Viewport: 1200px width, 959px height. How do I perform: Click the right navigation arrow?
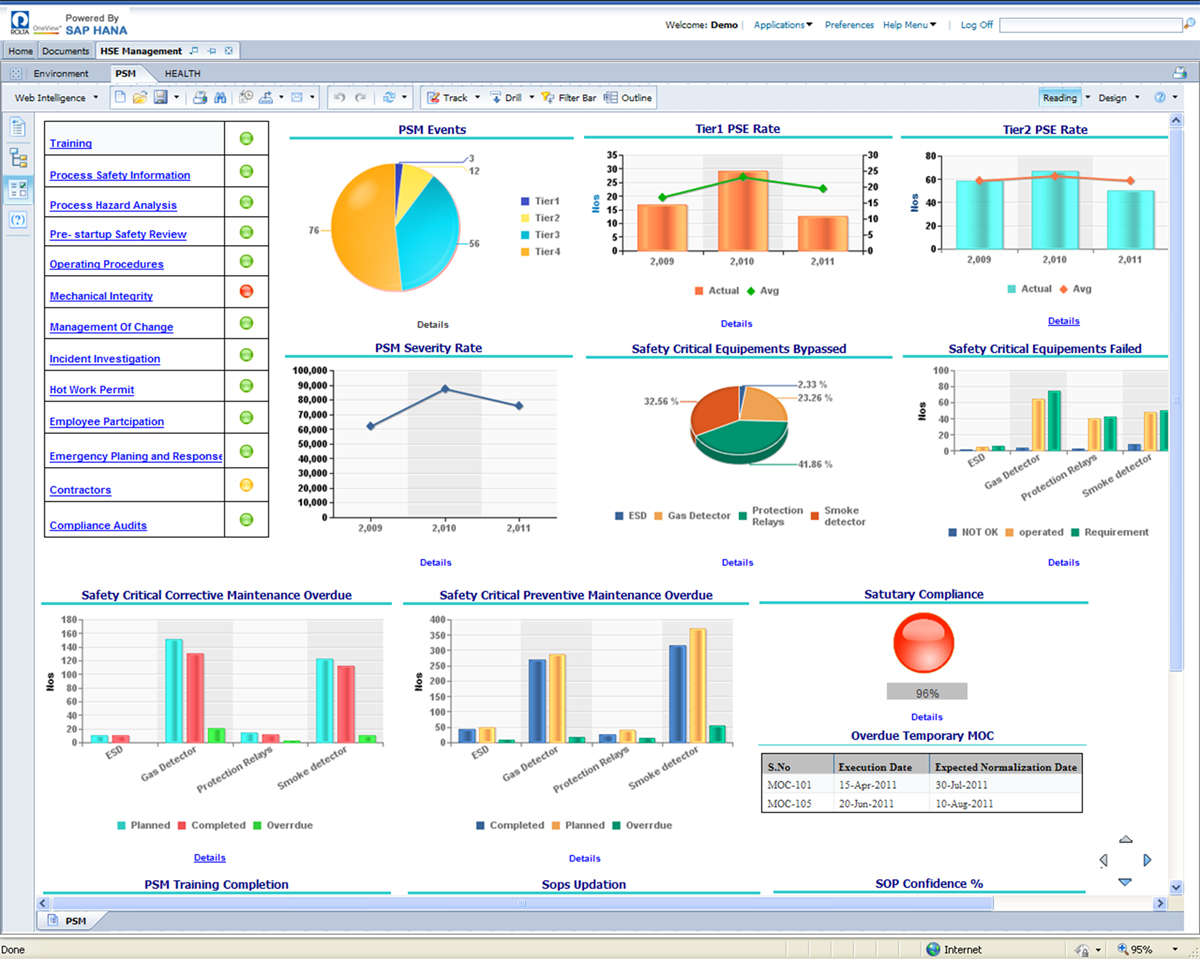(x=1147, y=860)
